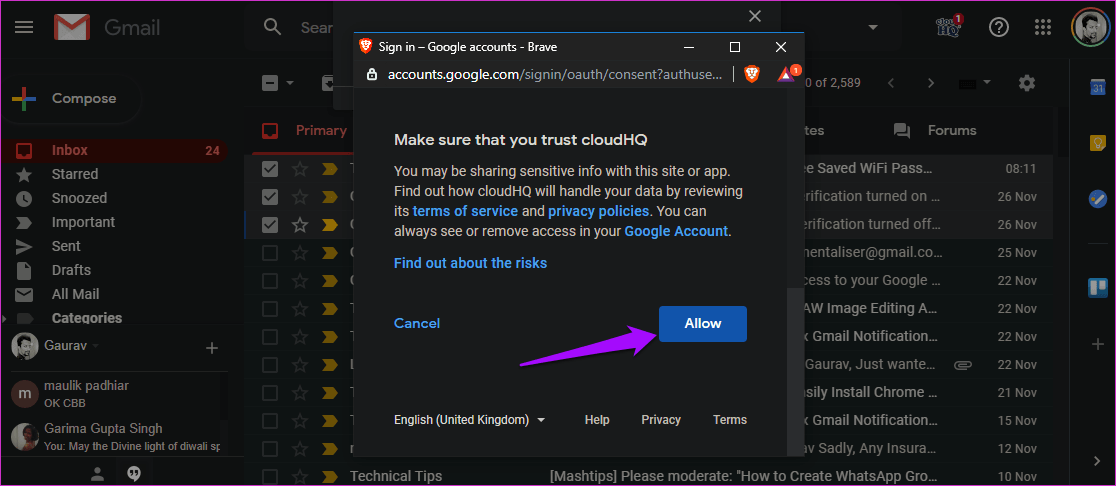This screenshot has width=1116, height=486.
Task: Get add-ons with the side panel plus icon
Action: [1097, 344]
